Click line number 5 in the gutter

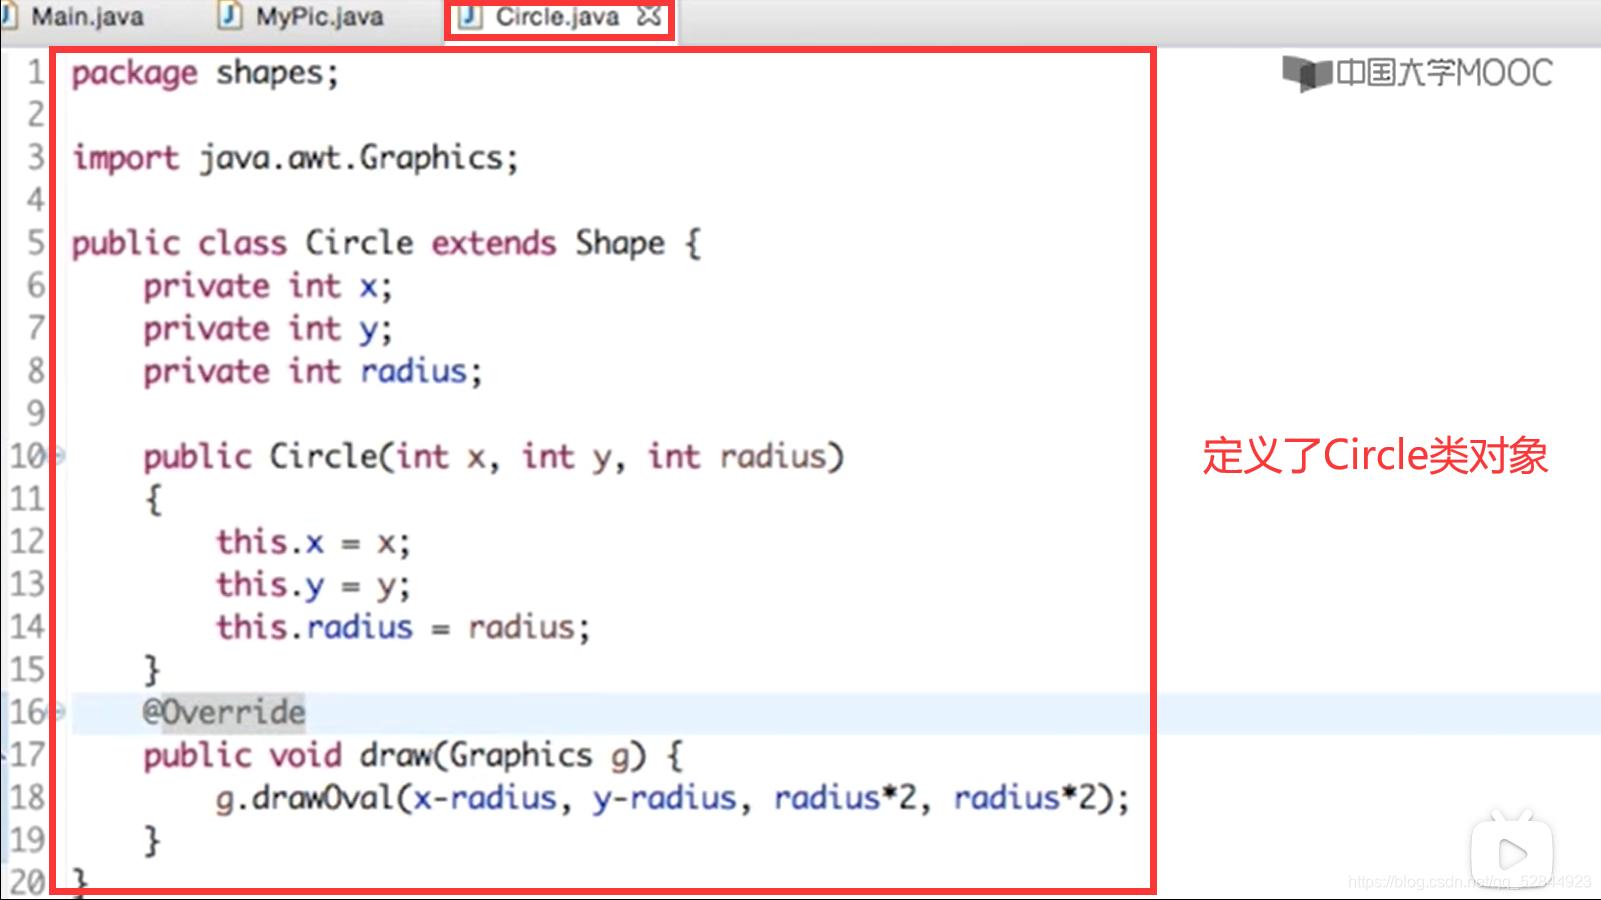[35, 243]
